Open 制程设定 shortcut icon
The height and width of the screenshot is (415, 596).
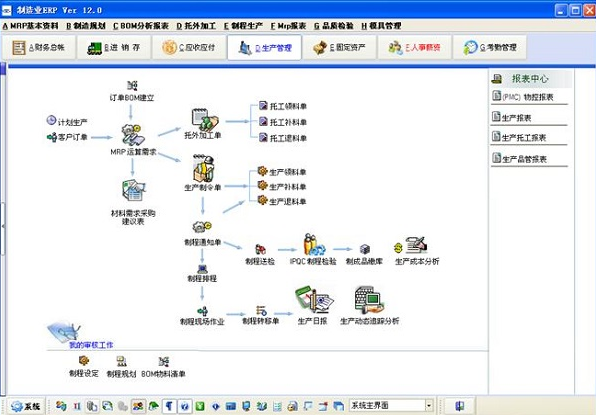pos(84,361)
